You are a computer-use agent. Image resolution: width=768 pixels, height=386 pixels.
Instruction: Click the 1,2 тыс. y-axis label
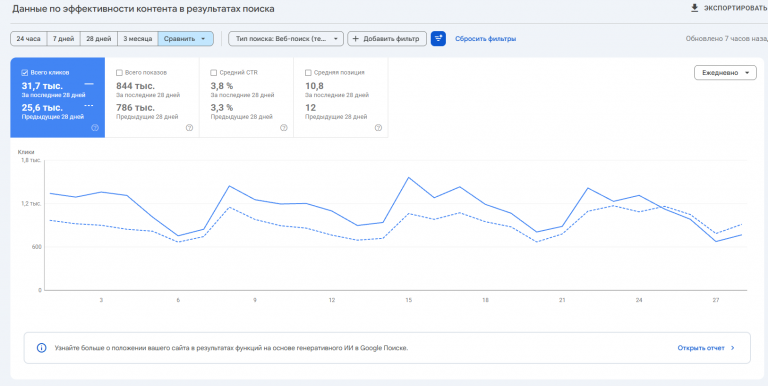point(31,203)
